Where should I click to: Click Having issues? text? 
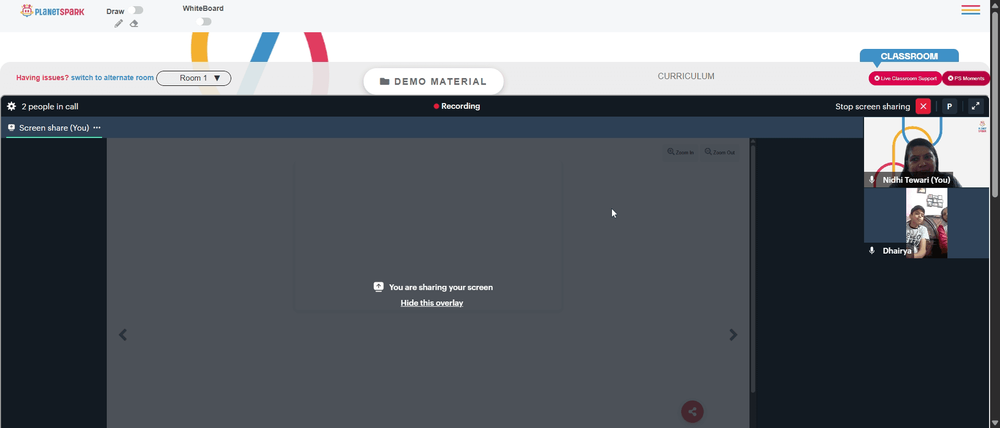click(42, 78)
